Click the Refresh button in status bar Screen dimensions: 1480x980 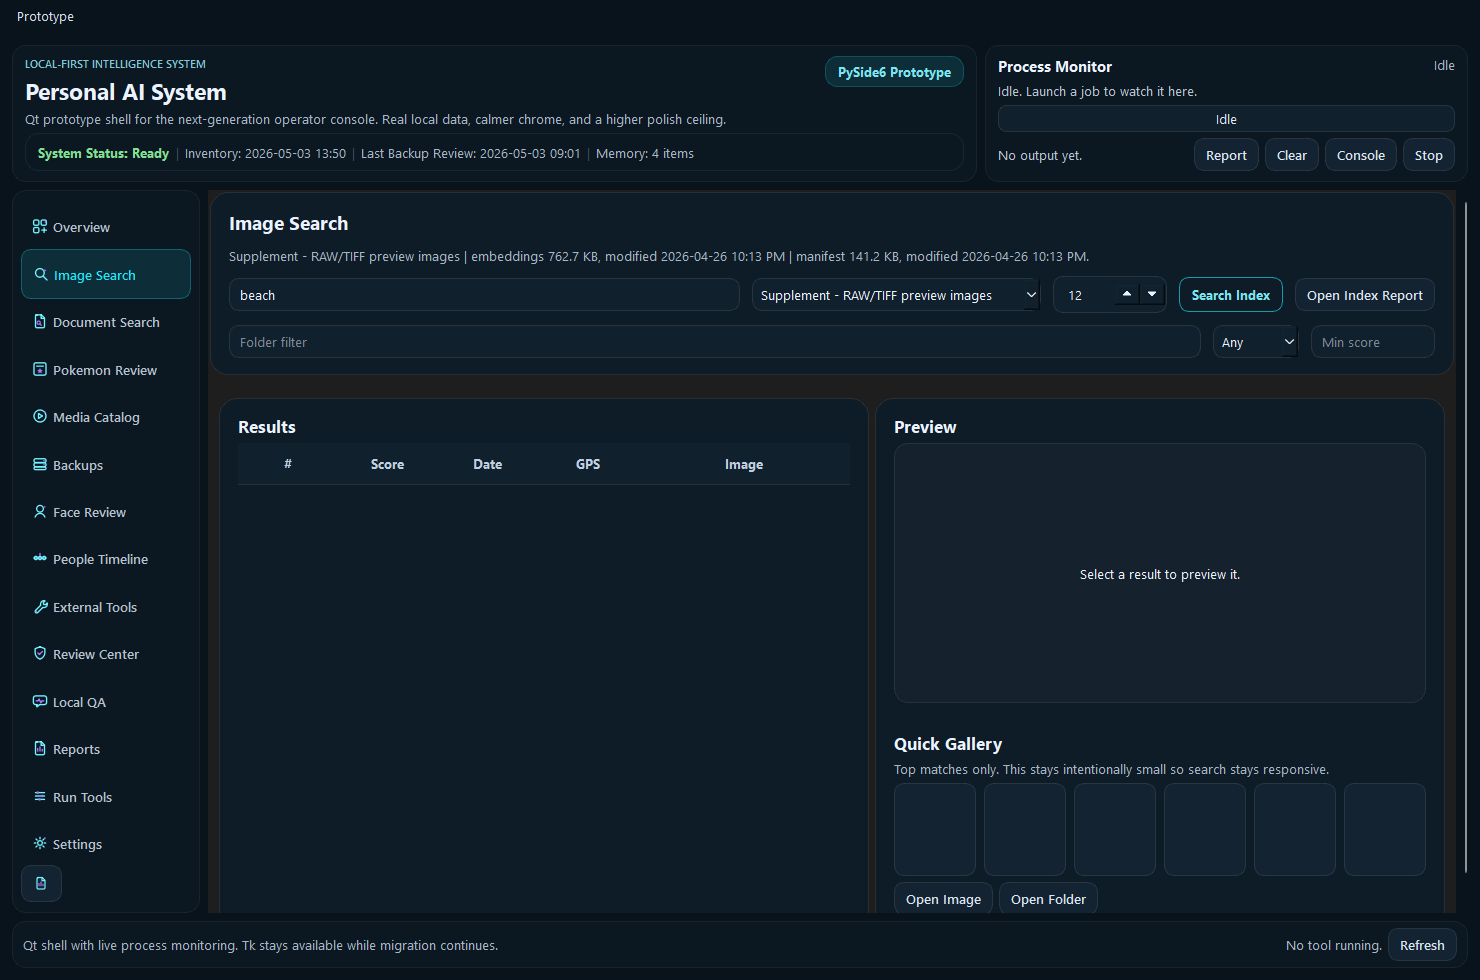1422,945
